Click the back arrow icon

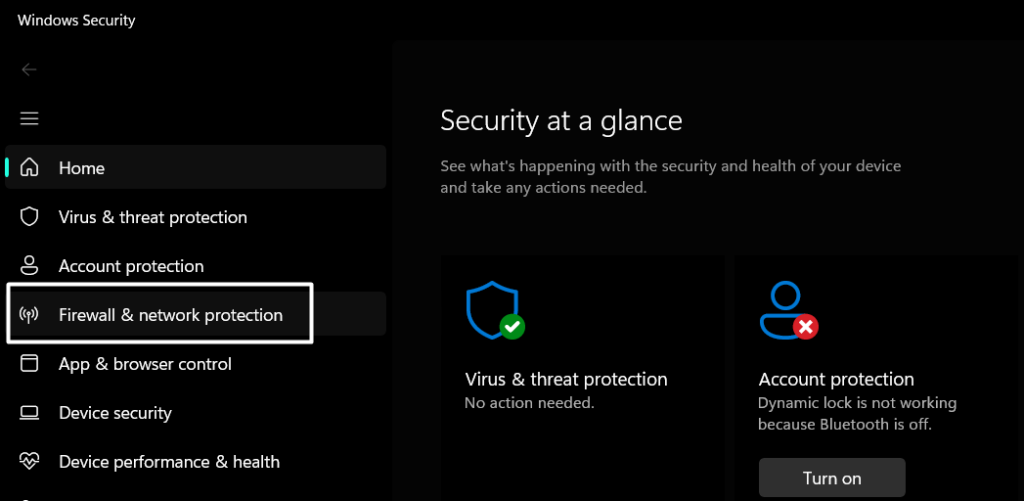pos(29,69)
